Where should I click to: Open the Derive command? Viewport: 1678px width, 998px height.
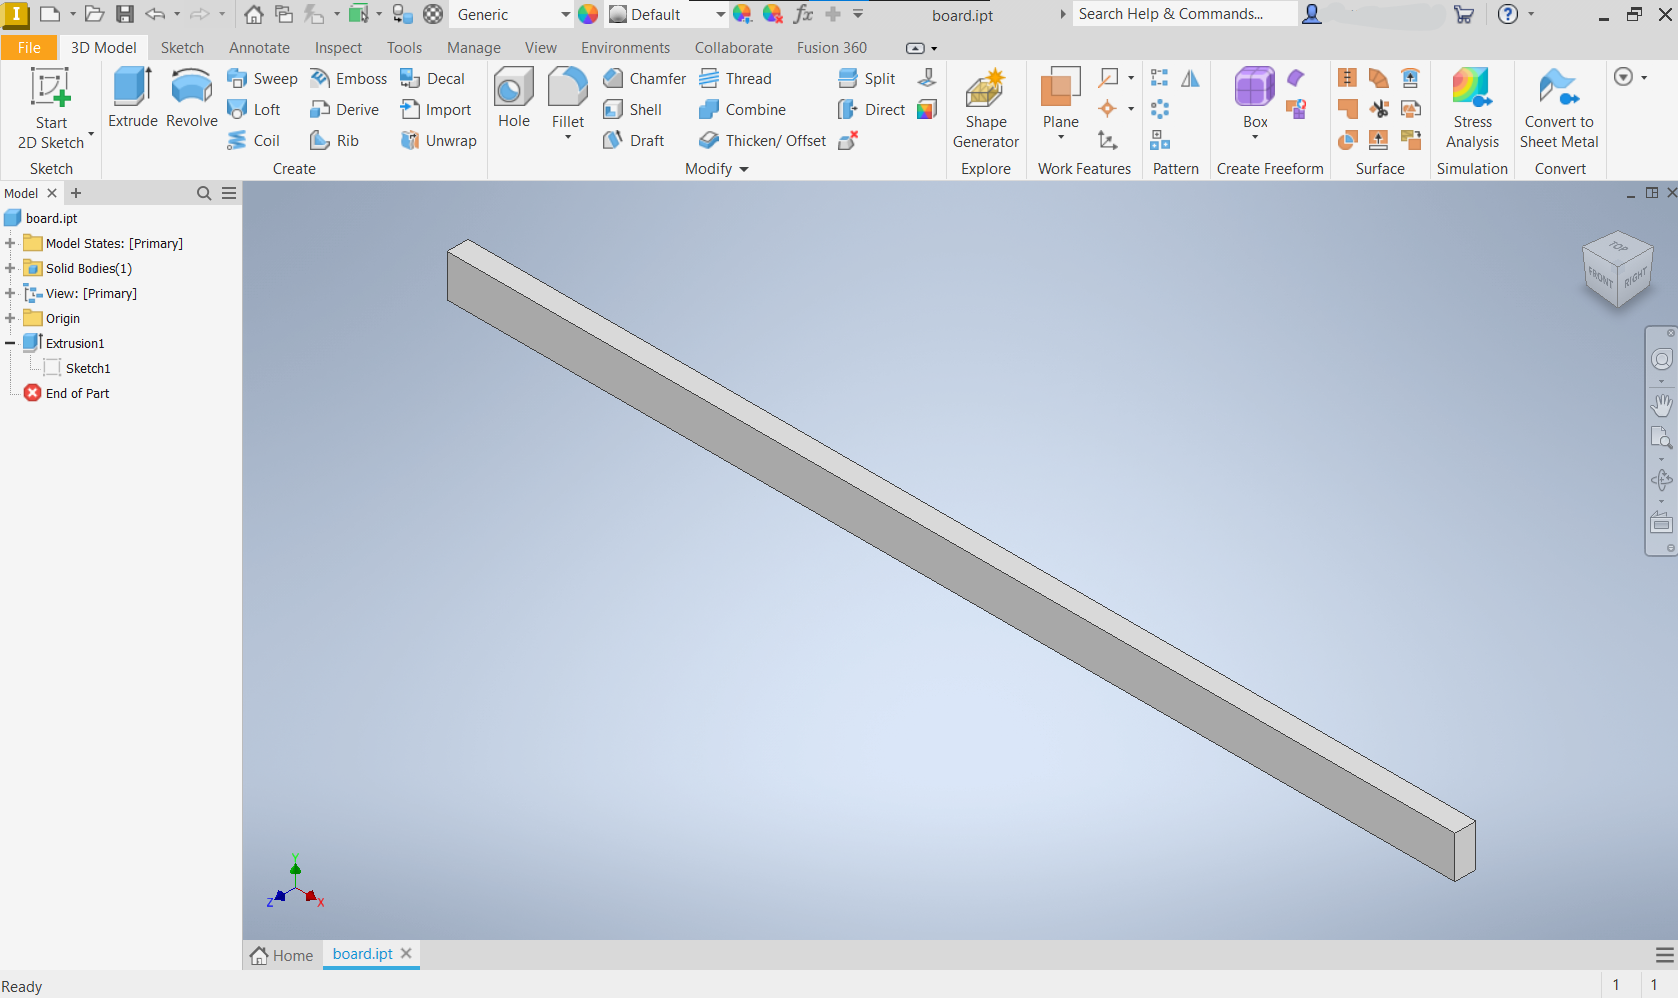344,110
